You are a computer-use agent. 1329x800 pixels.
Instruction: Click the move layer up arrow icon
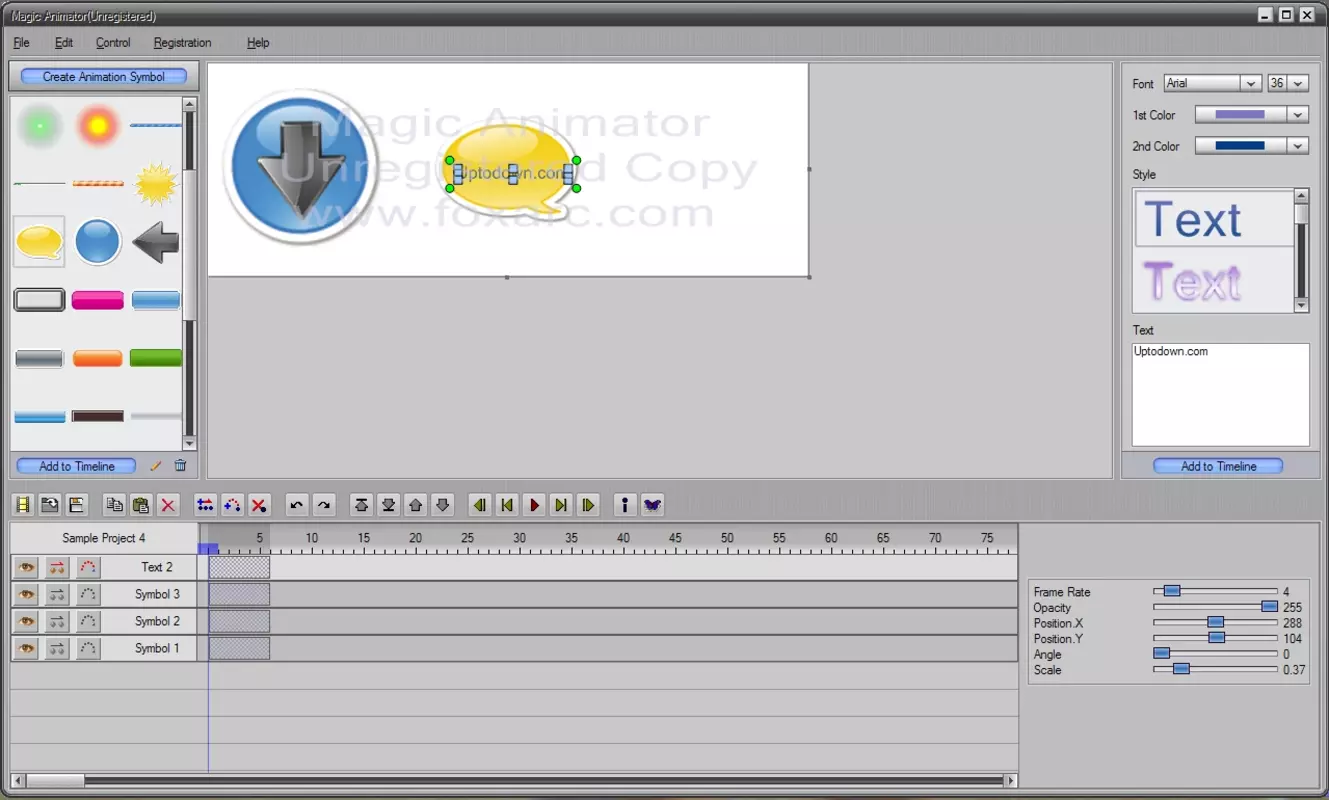[415, 505]
